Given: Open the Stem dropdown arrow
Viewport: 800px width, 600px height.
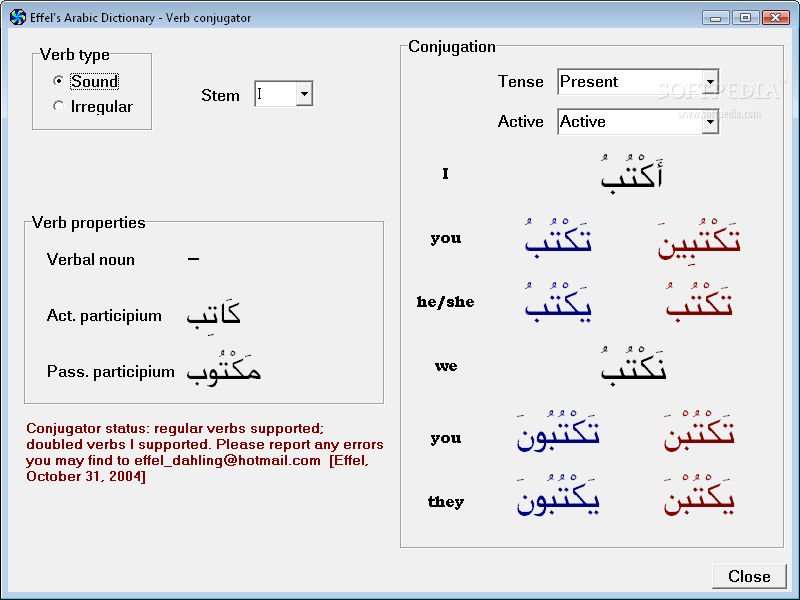Looking at the screenshot, I should coord(304,94).
